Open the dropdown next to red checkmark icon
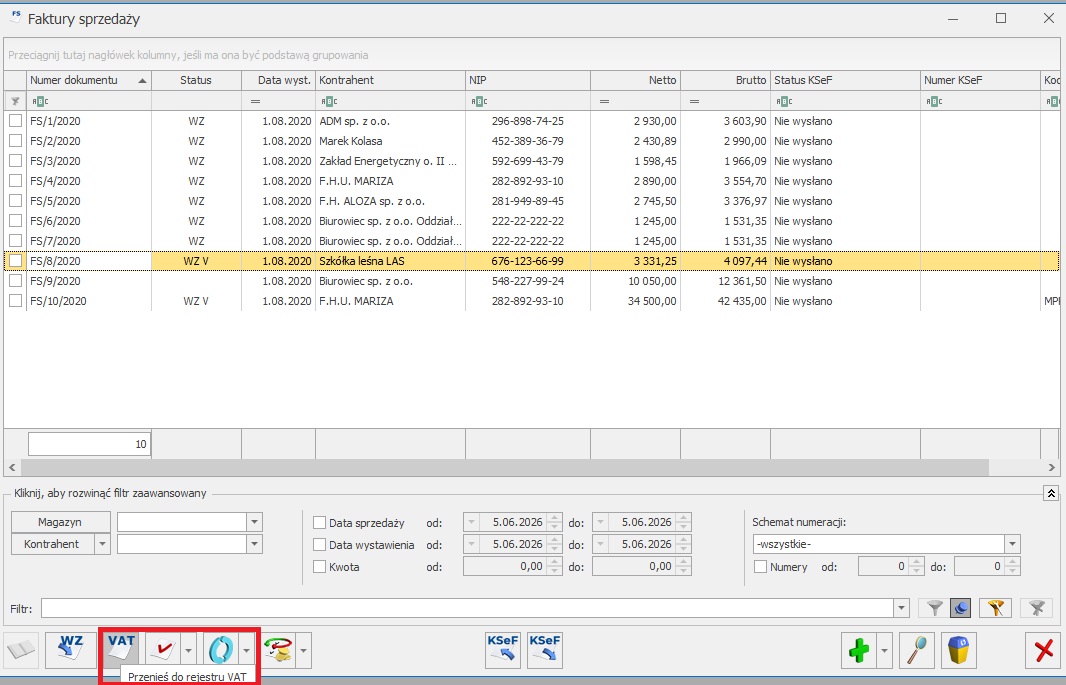This screenshot has height=685, width=1066. (x=188, y=650)
